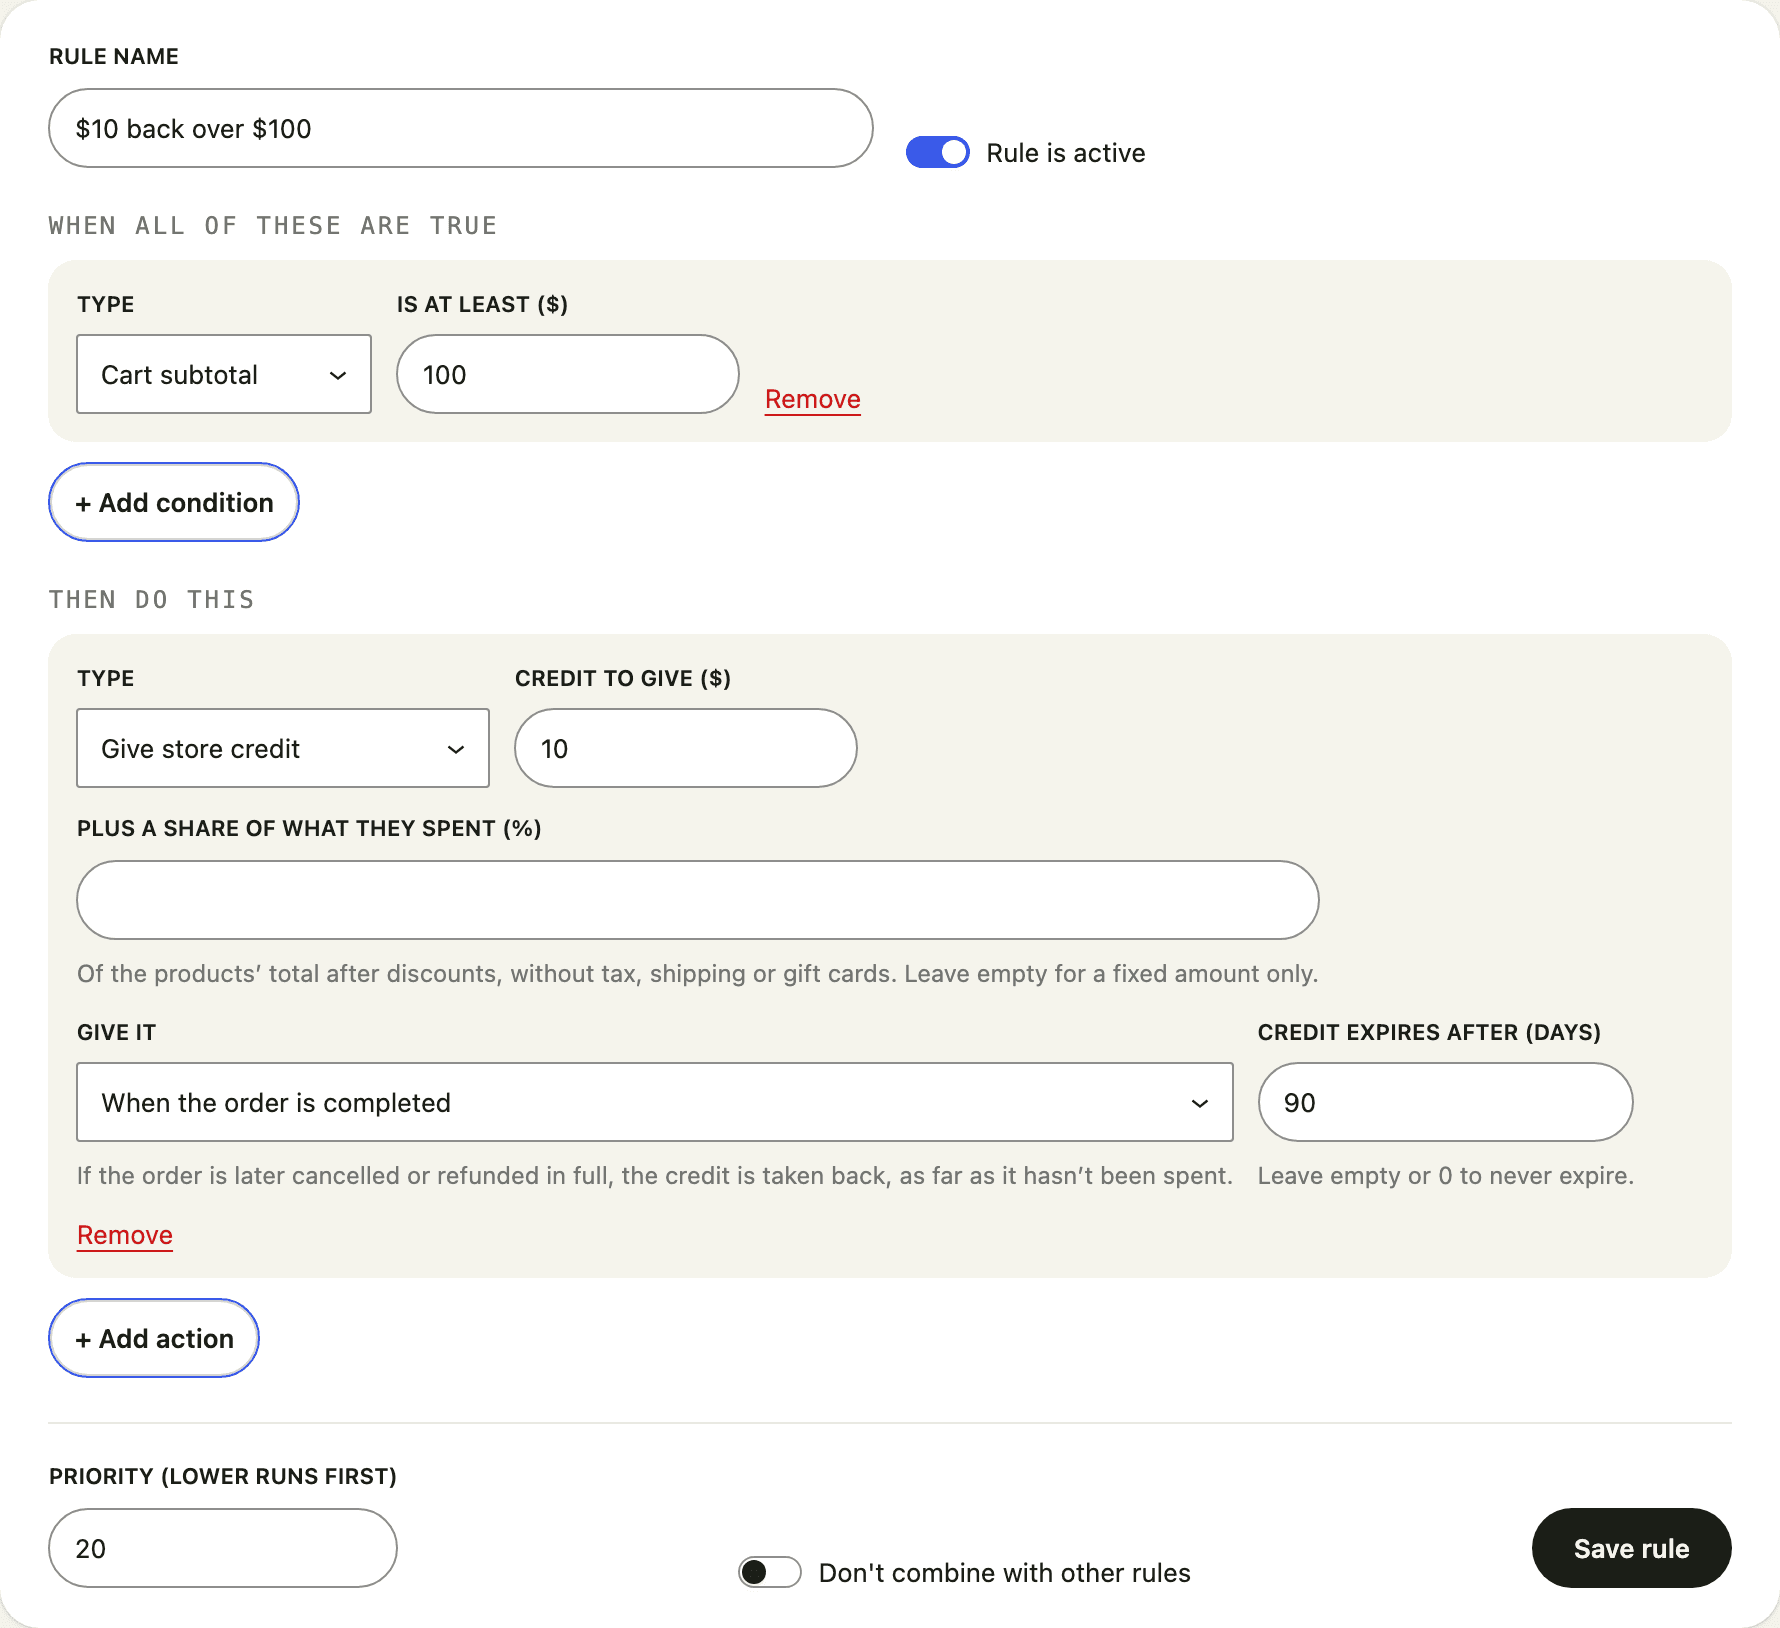Click the 'PRIORITY (LOWER RUNS FIRST)' label

coord(223,1476)
